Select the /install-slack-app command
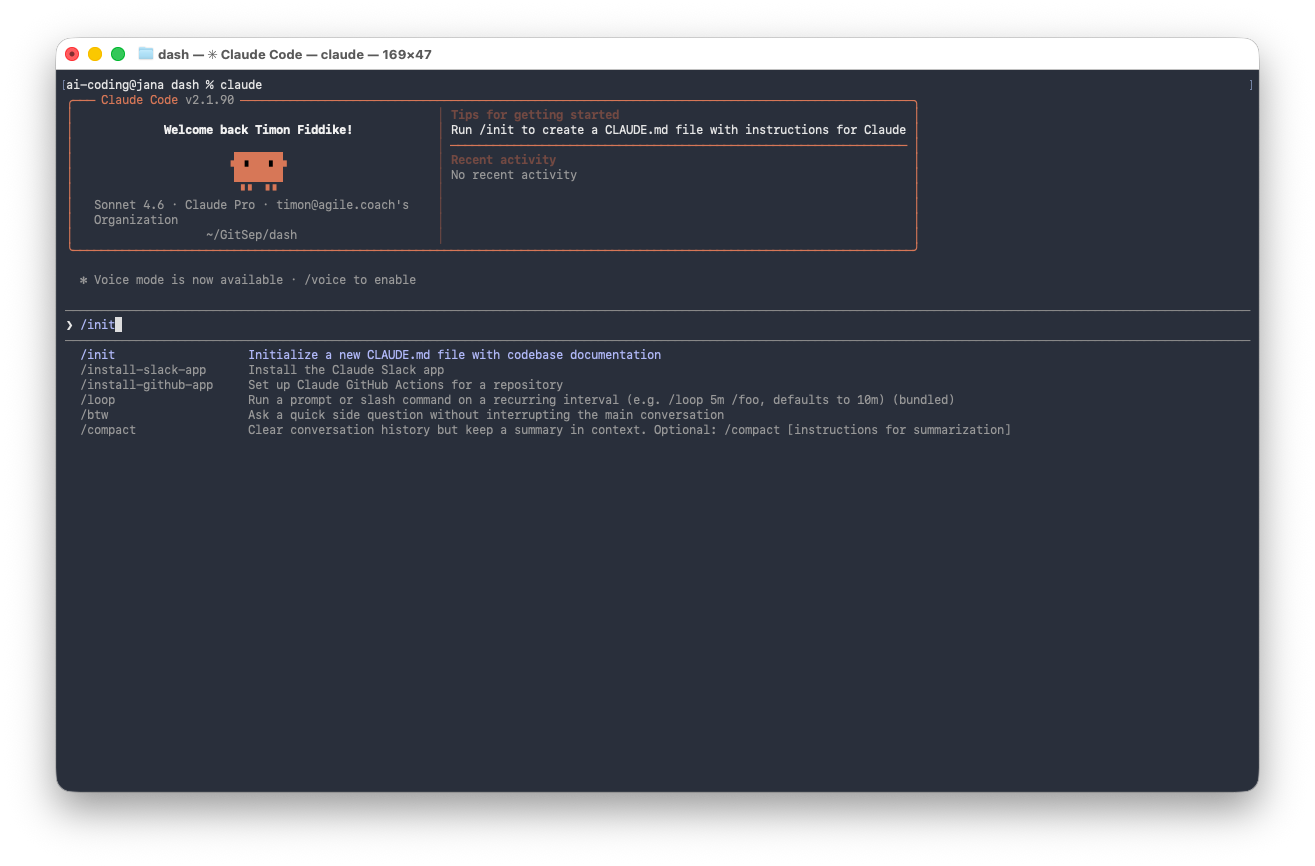 click(x=143, y=370)
